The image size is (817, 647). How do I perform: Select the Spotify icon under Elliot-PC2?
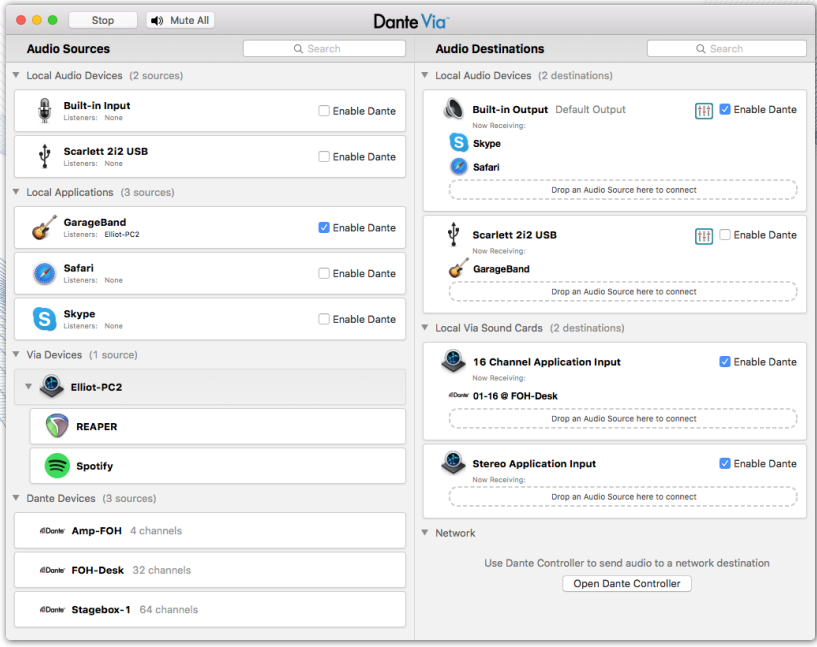57,466
